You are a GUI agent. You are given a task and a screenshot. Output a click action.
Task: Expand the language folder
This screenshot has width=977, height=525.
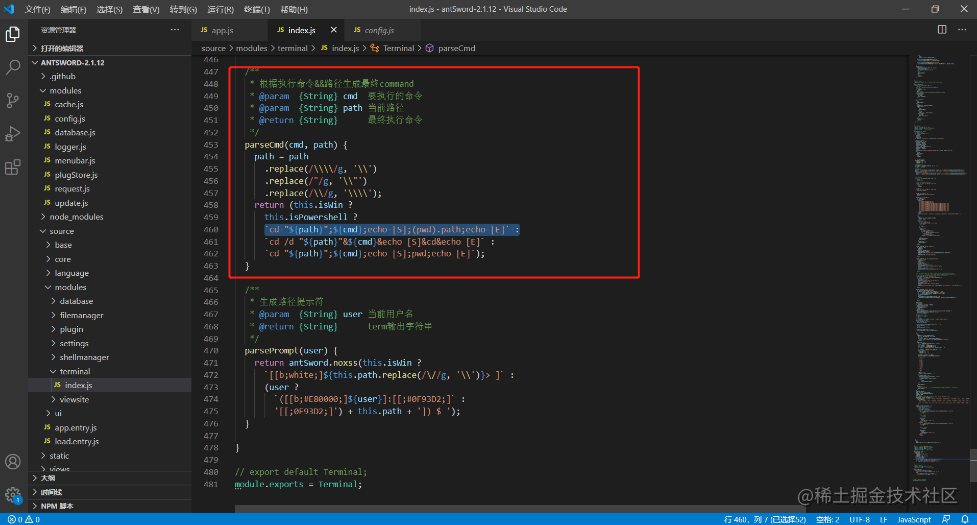(x=71, y=273)
